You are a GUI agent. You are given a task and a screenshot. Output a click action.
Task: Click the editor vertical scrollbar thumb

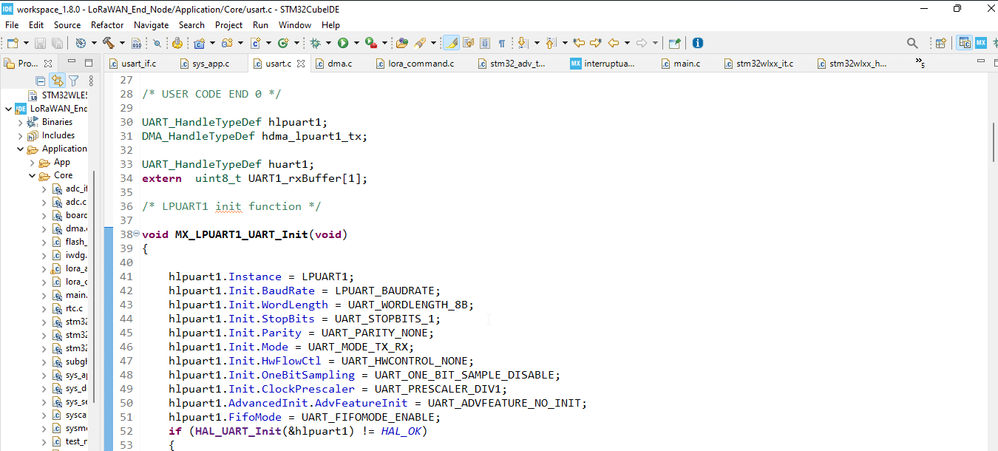(993, 140)
